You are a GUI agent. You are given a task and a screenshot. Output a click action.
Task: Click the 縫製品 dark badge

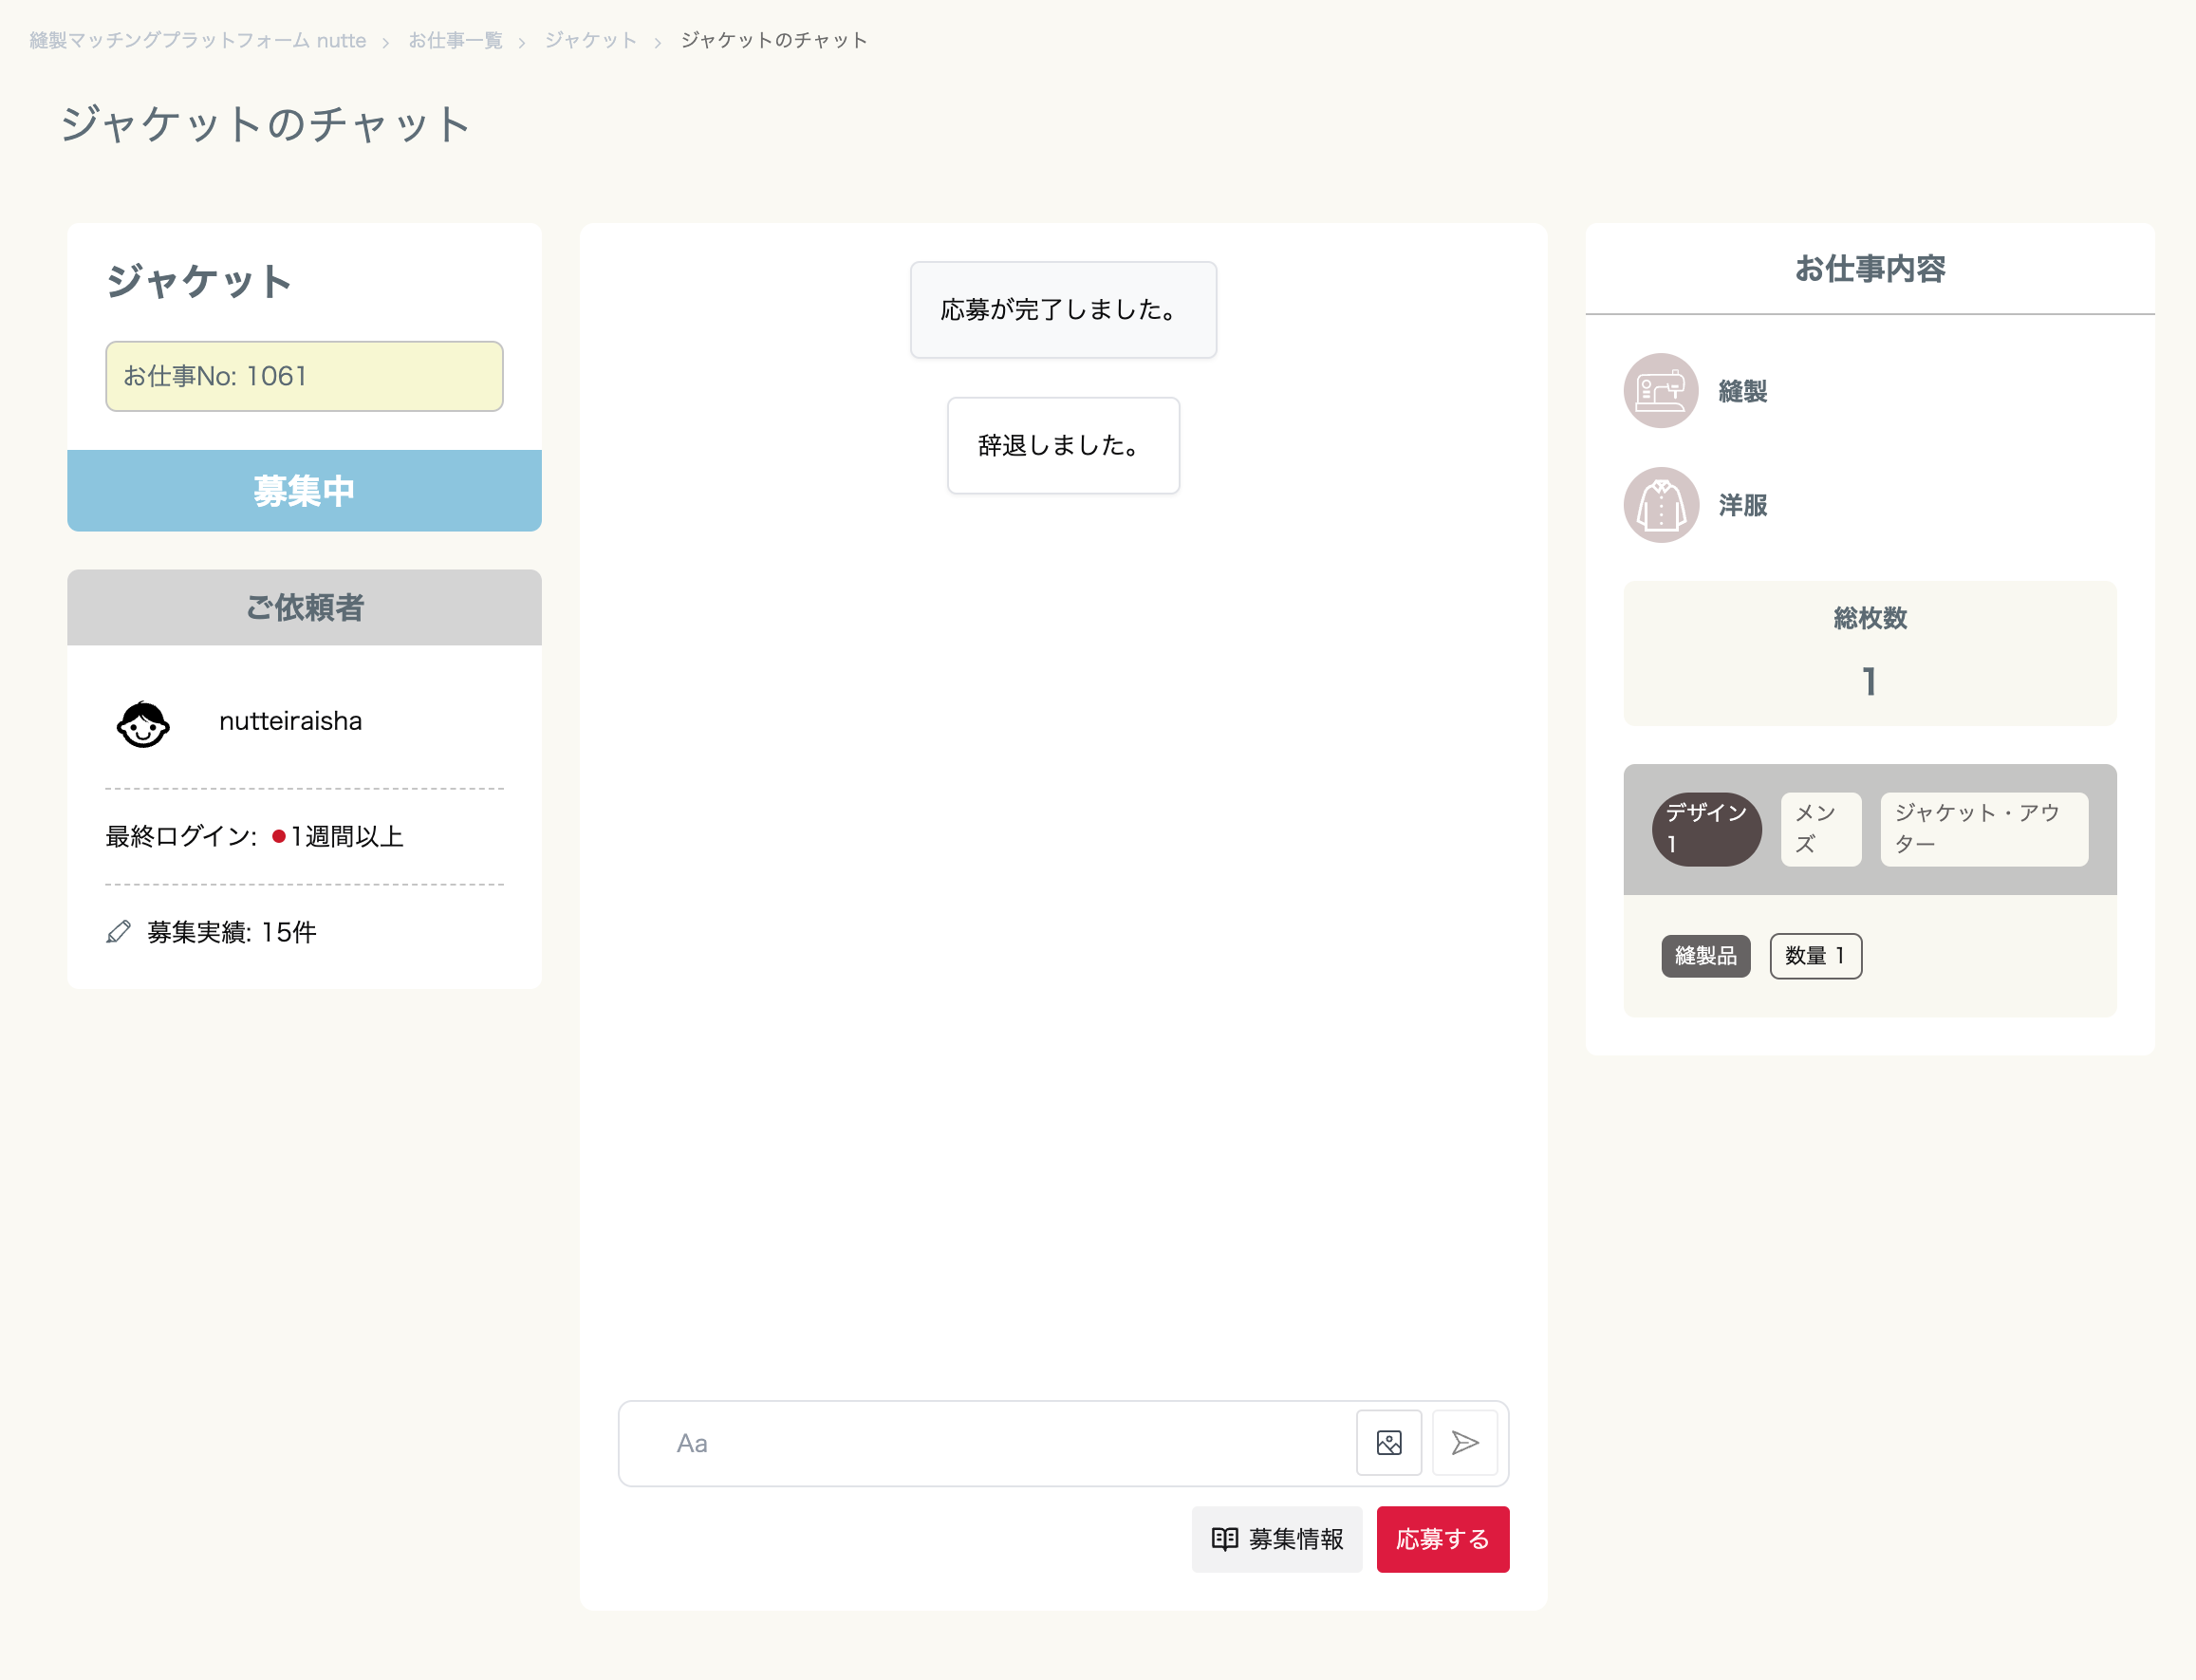(x=1705, y=956)
